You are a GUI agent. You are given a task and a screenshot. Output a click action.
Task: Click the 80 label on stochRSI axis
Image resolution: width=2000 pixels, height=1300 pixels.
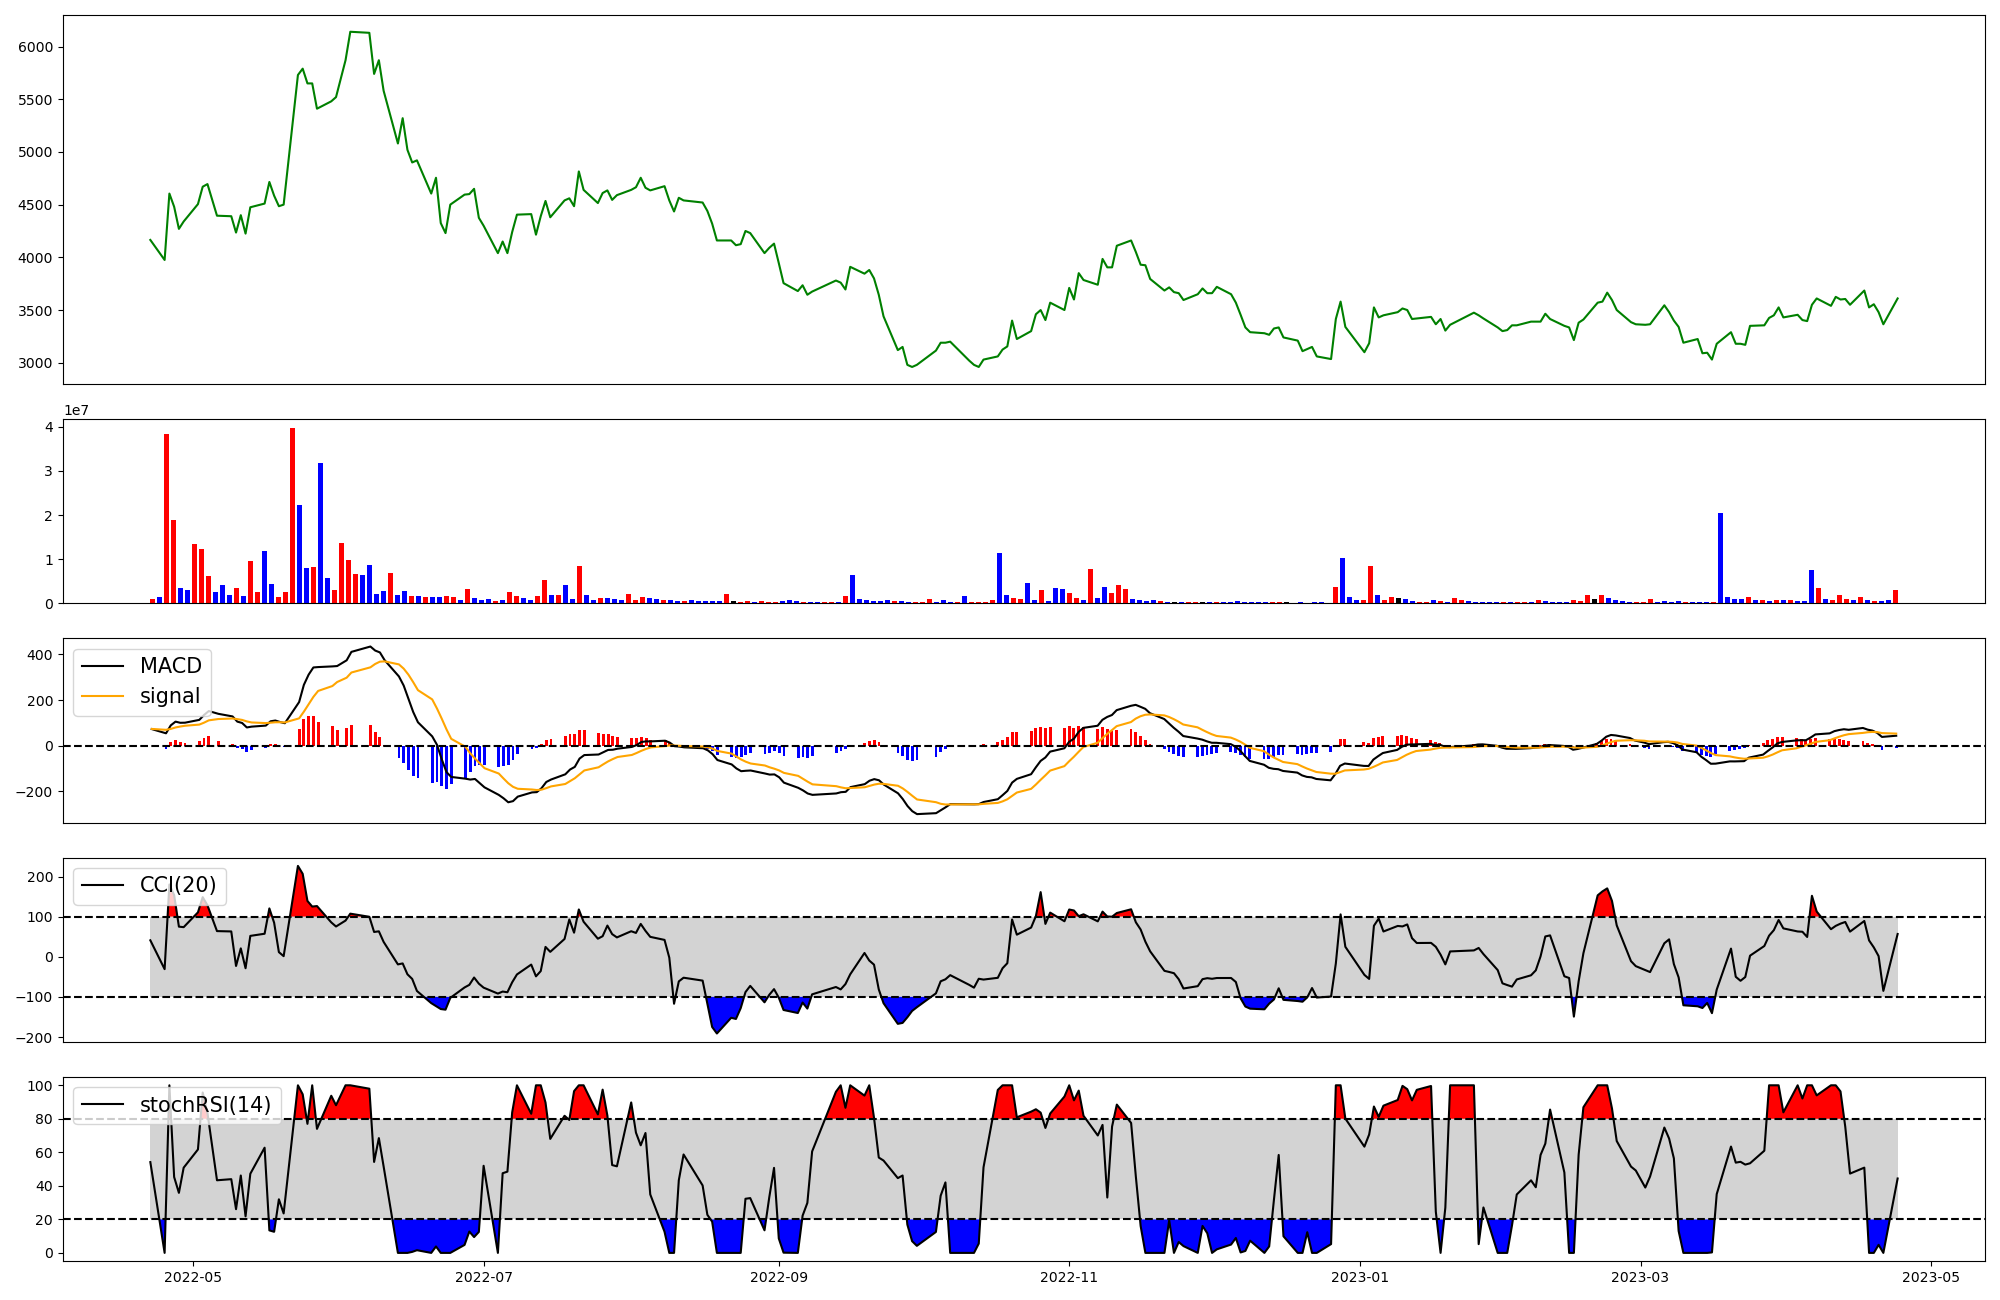click(45, 1119)
